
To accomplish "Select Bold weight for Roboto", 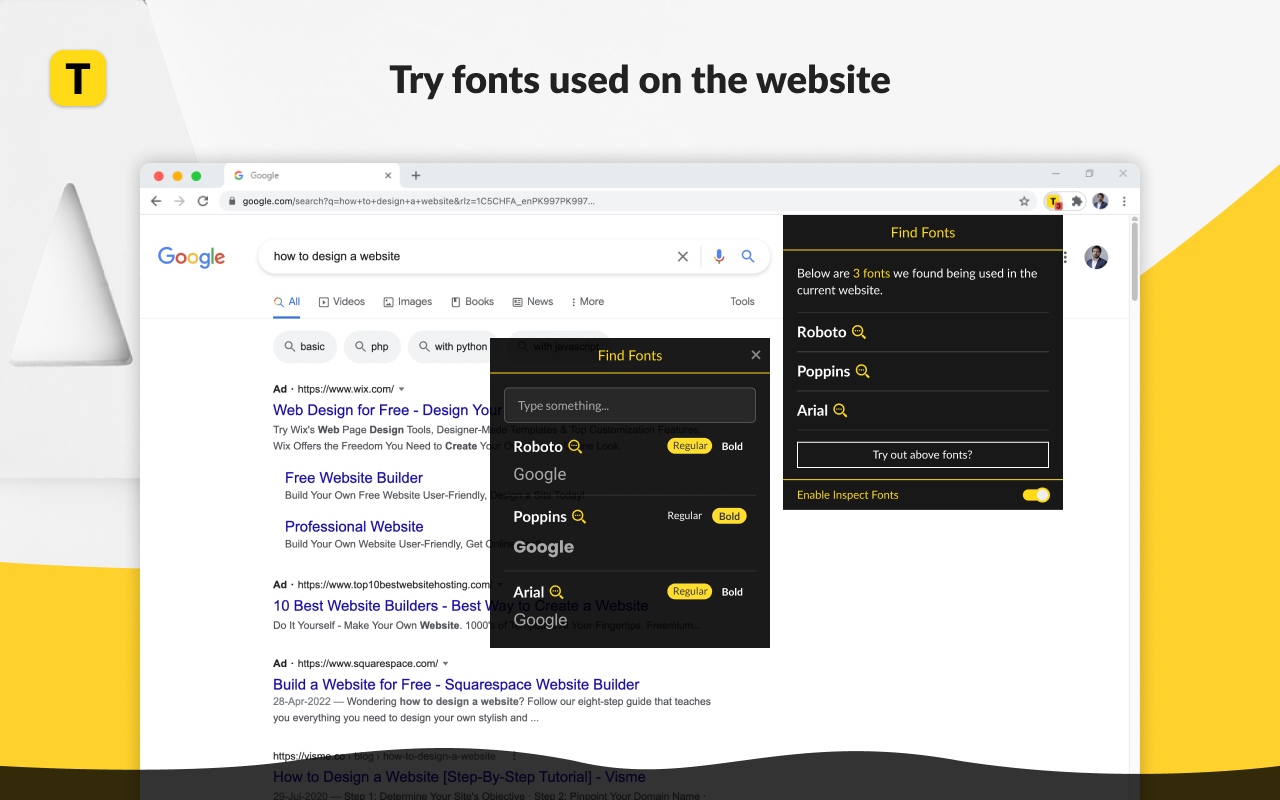I will [x=732, y=446].
